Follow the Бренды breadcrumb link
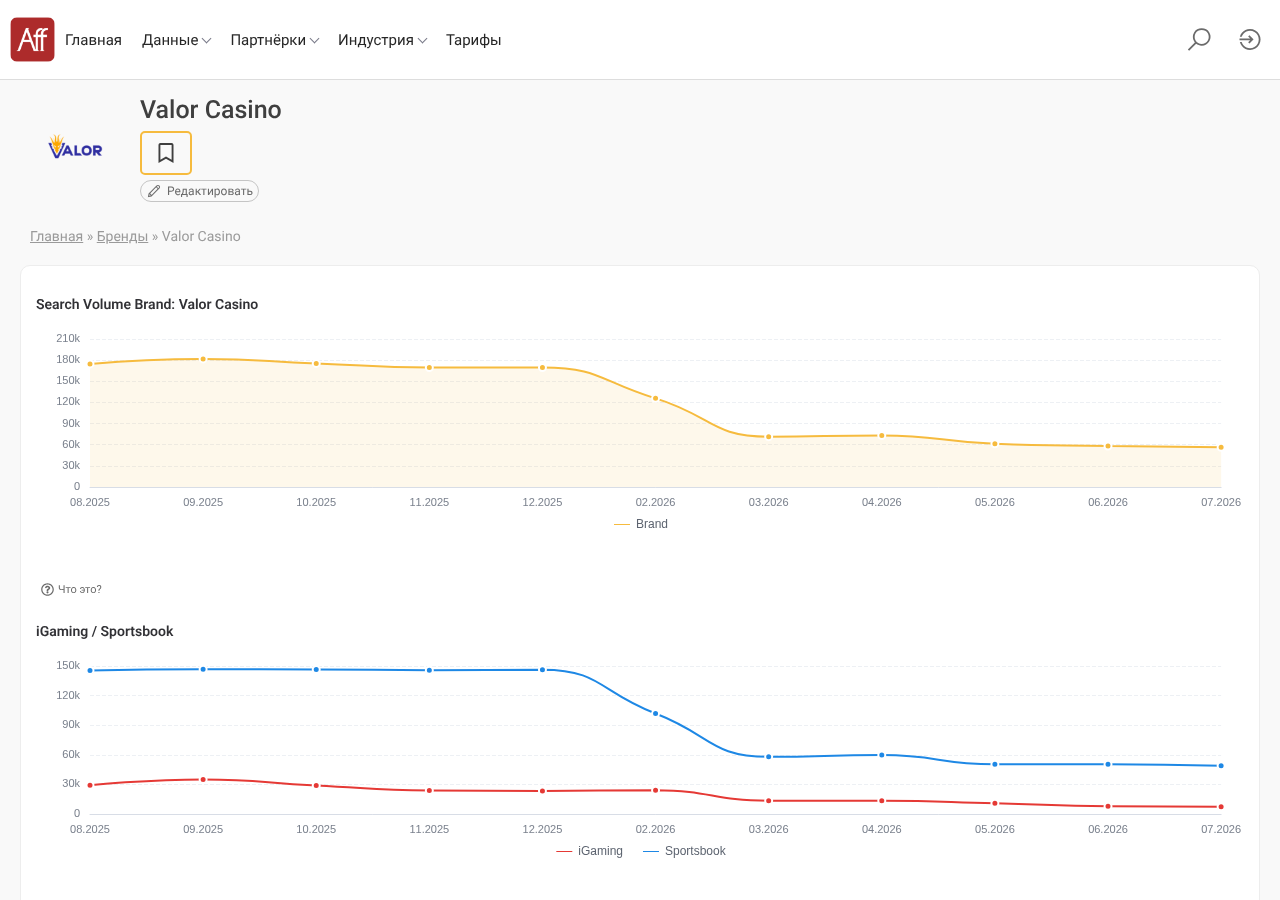 (122, 237)
